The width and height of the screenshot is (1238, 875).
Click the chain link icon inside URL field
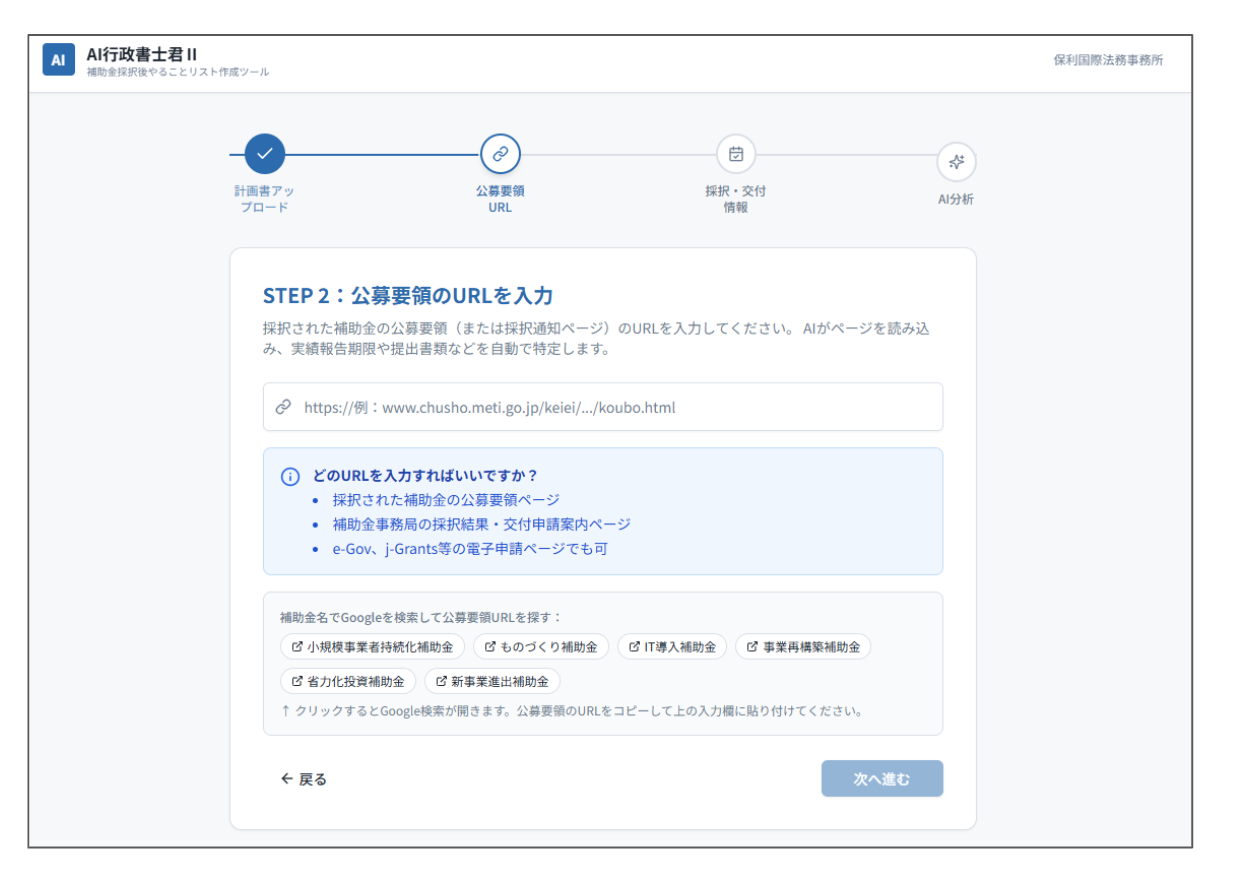(284, 407)
